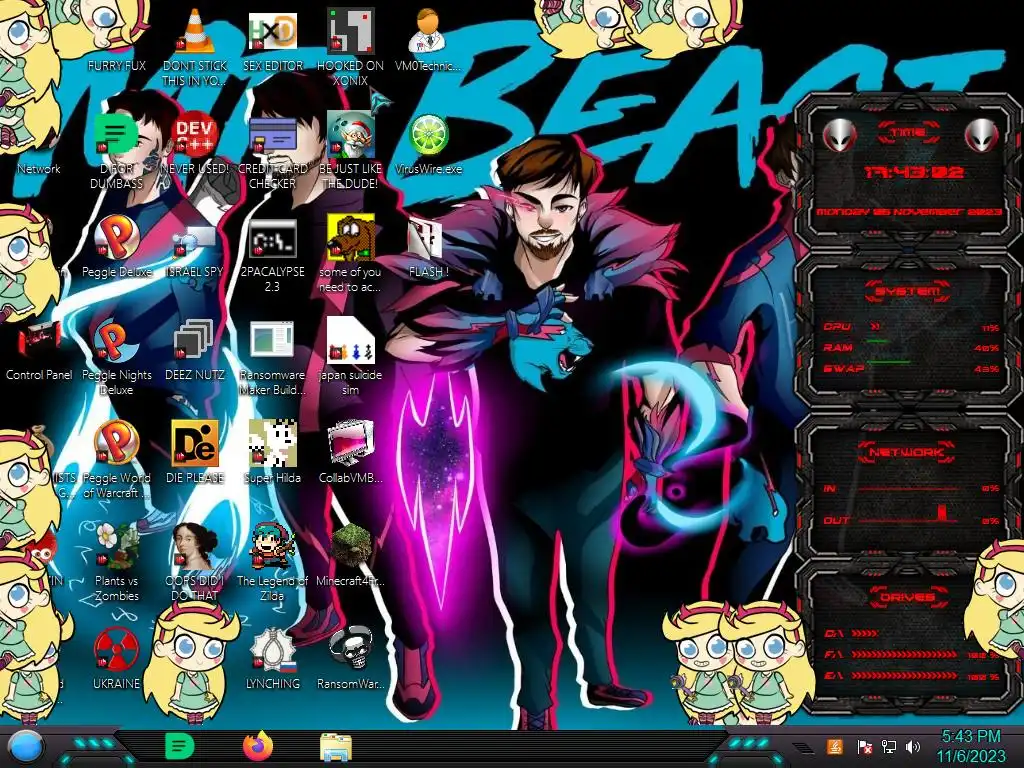Launch Peggle World of Warcraft shortcut
The width and height of the screenshot is (1024, 768).
coord(116,444)
